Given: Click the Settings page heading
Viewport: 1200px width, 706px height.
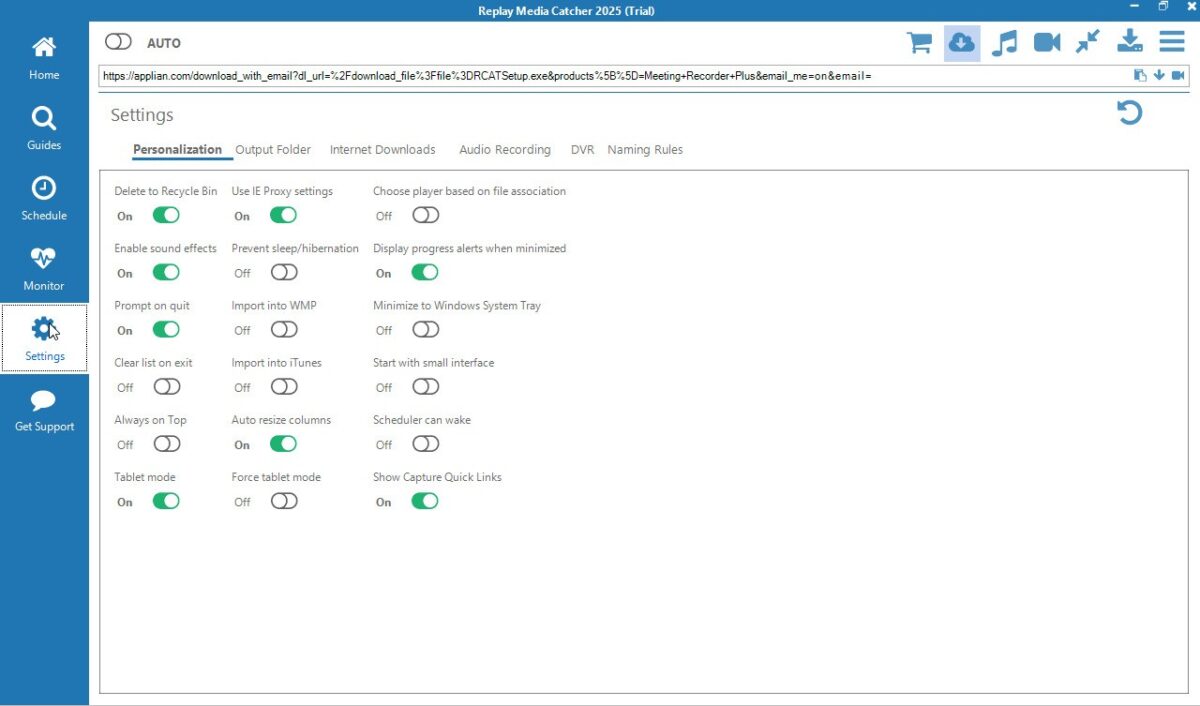Looking at the screenshot, I should coord(142,115).
